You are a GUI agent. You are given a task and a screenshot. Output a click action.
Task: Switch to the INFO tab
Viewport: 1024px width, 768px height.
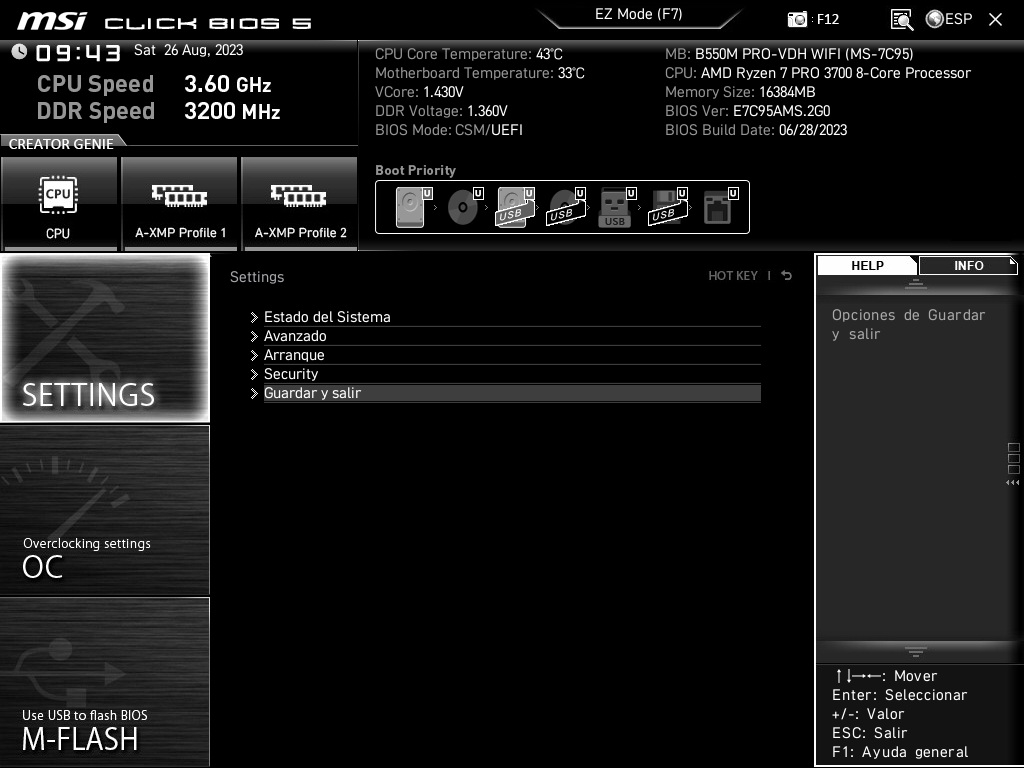point(968,265)
